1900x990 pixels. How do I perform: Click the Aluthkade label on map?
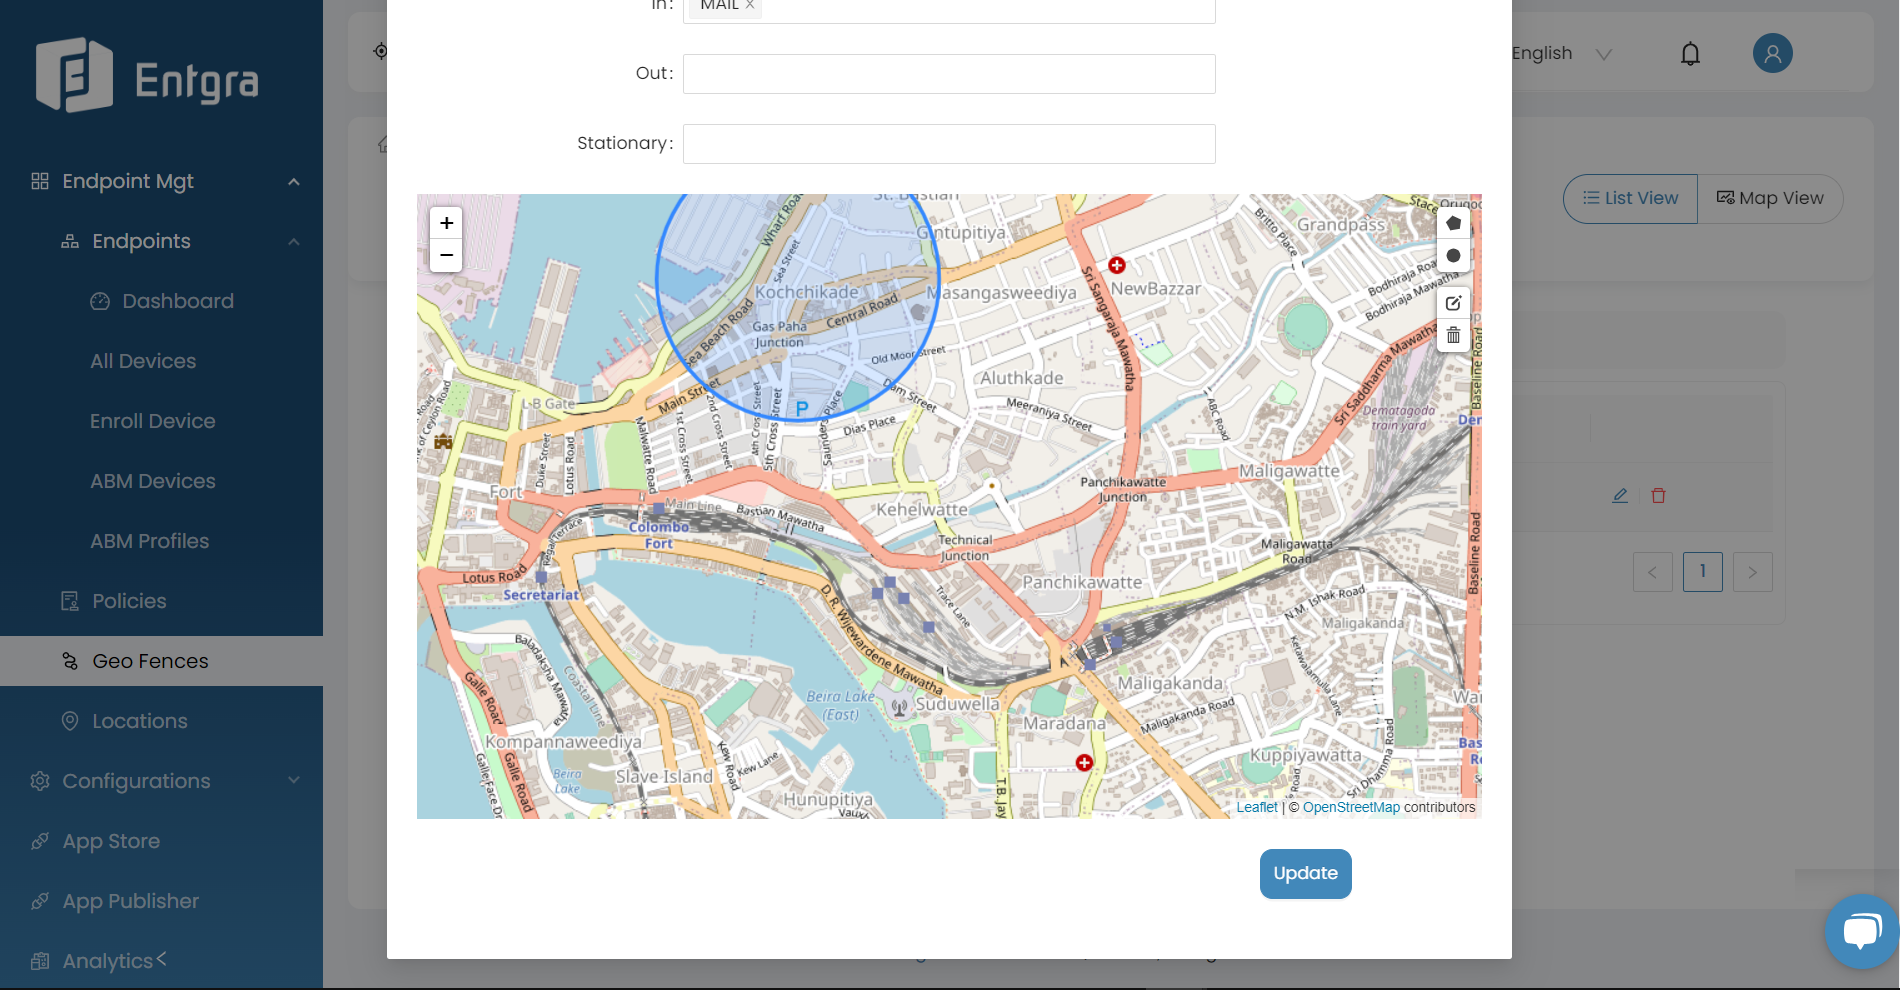1021,378
